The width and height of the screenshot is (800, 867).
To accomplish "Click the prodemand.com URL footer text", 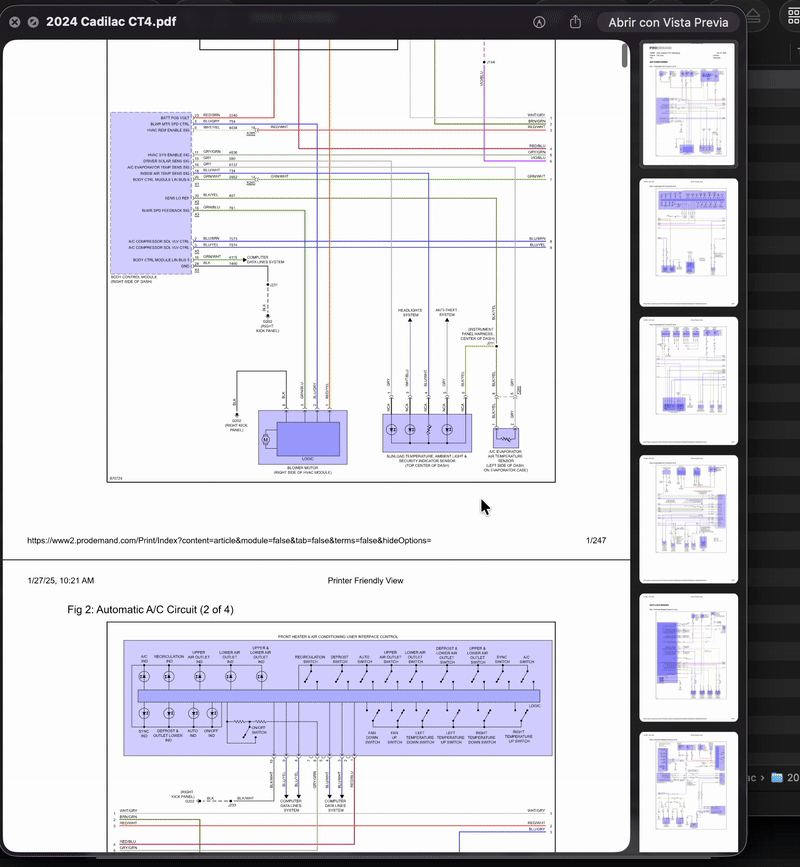I will click(x=229, y=540).
